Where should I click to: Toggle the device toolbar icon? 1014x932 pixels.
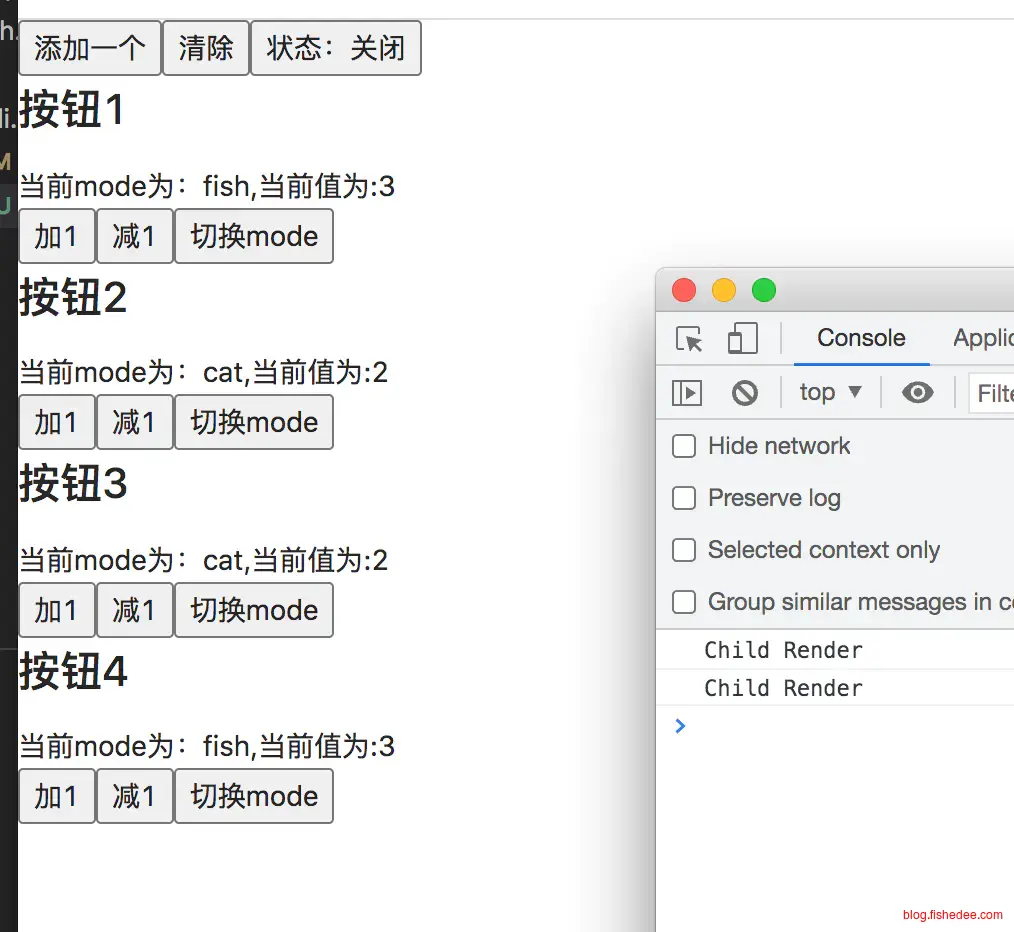click(742, 339)
